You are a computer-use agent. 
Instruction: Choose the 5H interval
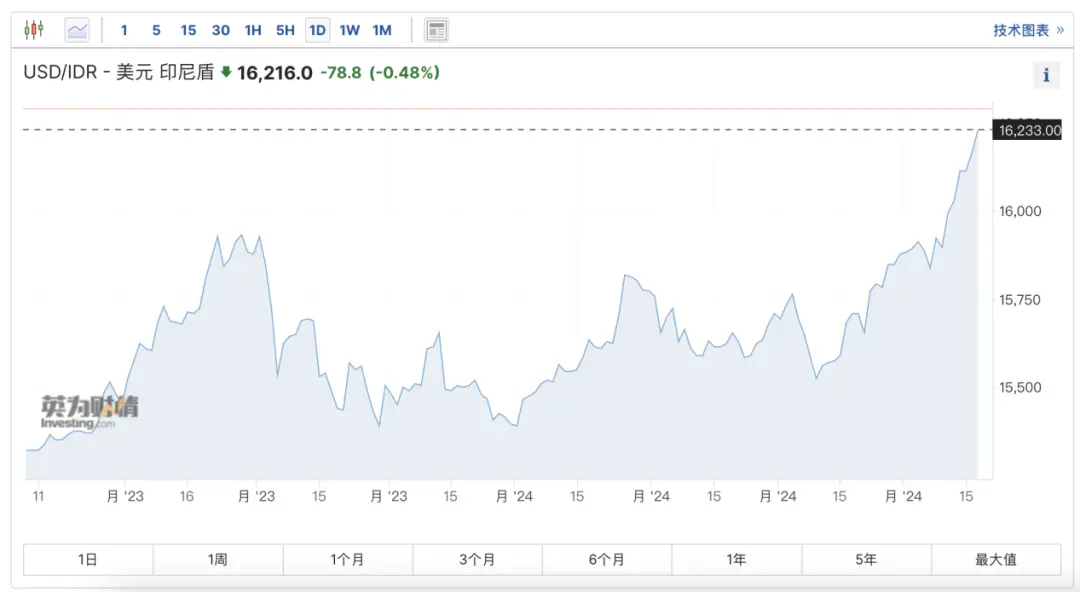tap(285, 30)
